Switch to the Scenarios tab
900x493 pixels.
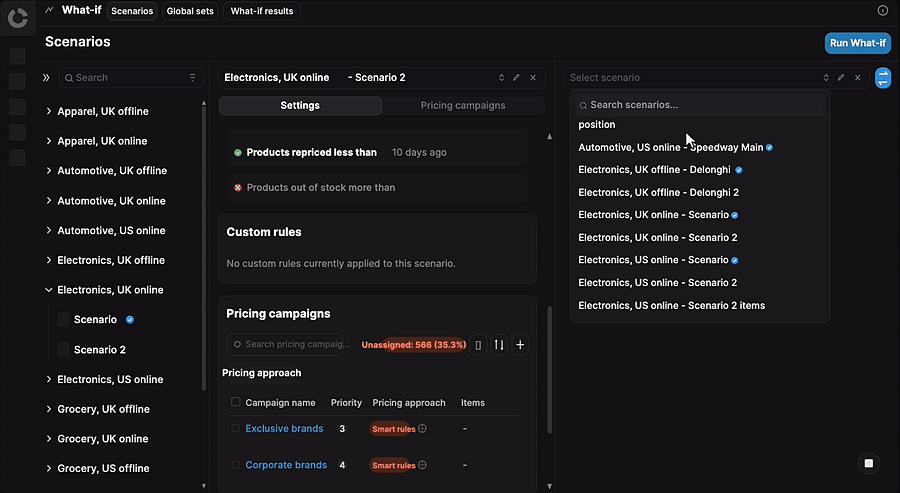[132, 11]
